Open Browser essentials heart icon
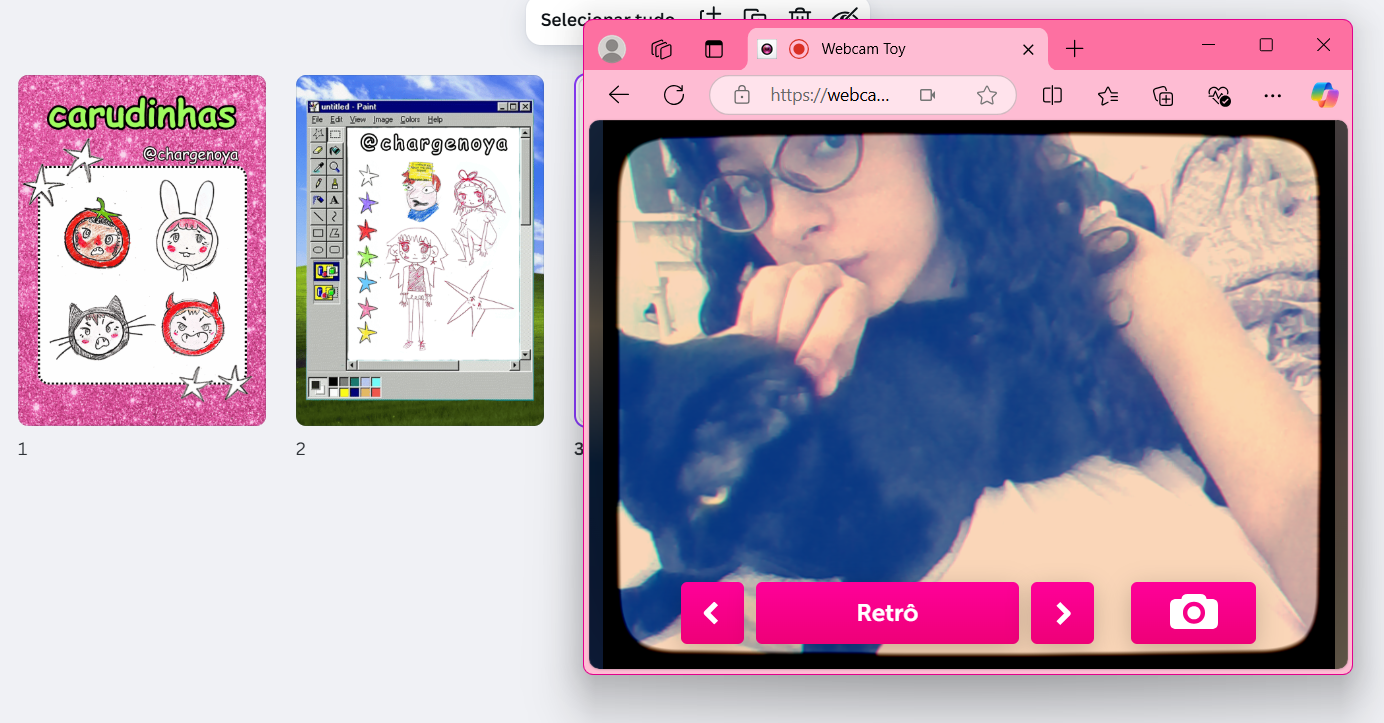The image size is (1384, 723). coord(1218,95)
